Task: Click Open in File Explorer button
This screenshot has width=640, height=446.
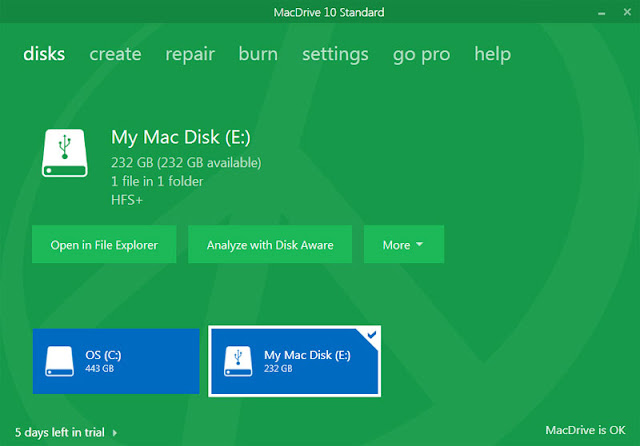Action: [x=104, y=244]
